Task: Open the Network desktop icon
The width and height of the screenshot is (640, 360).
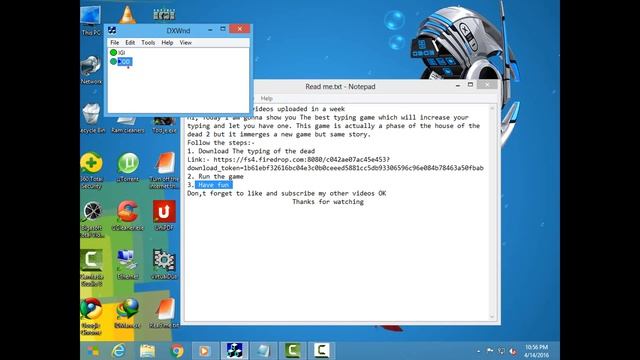Action: 91,70
